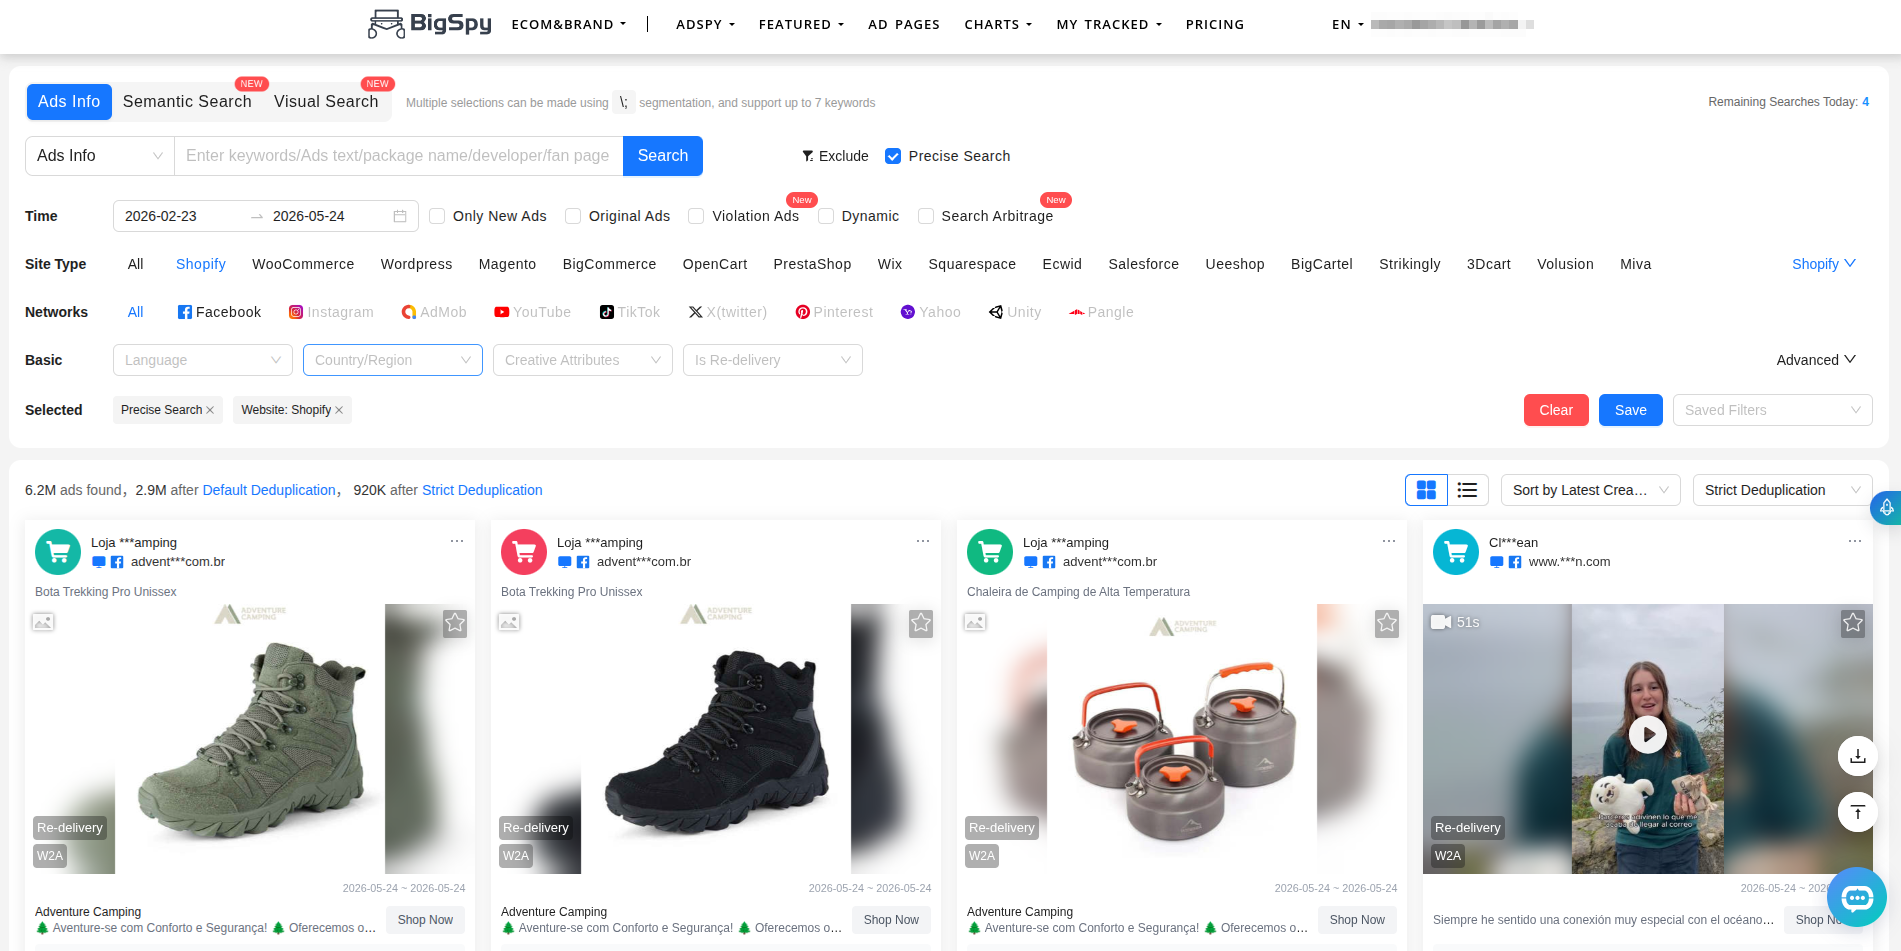Open the ECOM&BRAND menu
This screenshot has height=951, width=1901.
[x=569, y=24]
